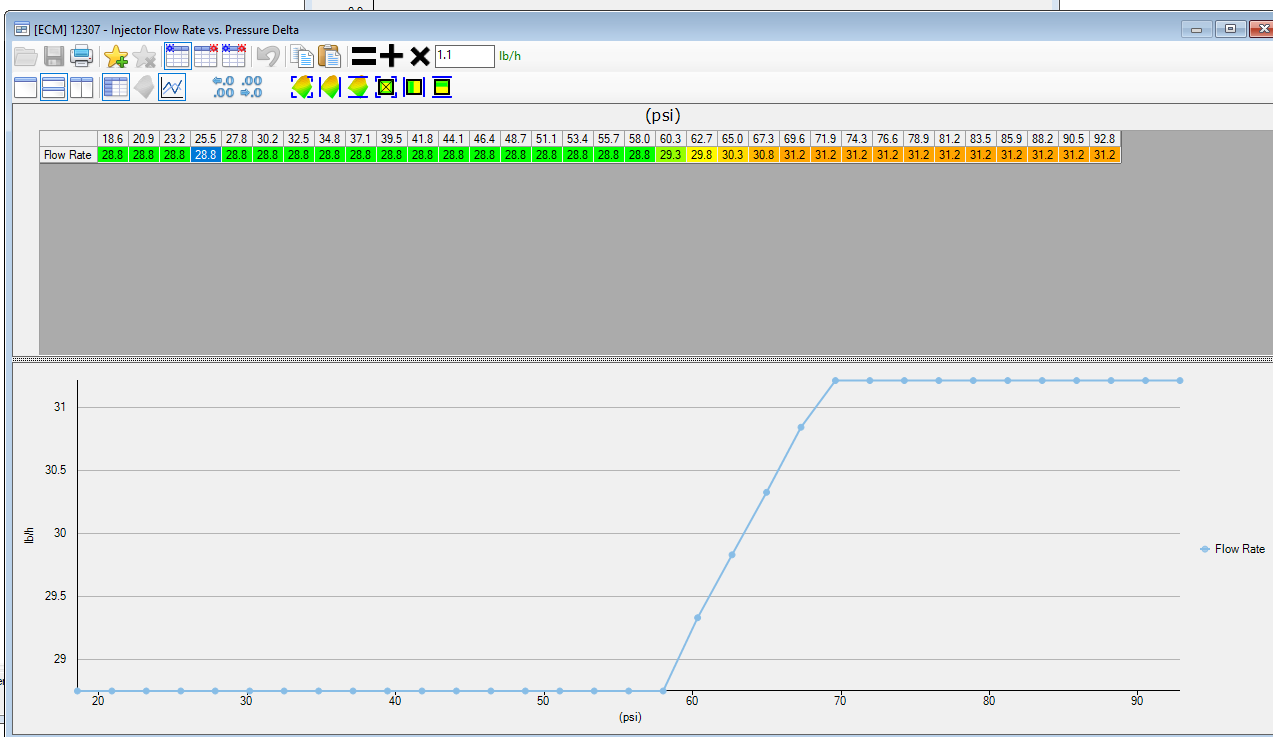Paste values using the clipboard icon

point(329,56)
